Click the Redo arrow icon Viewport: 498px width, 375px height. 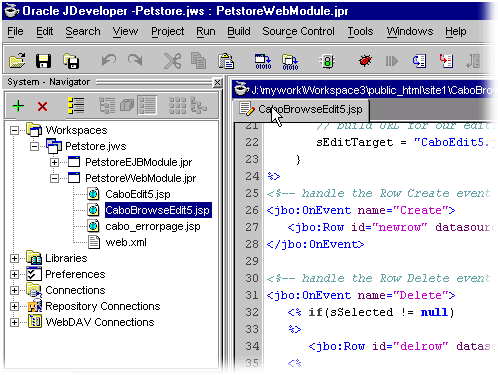(x=135, y=60)
